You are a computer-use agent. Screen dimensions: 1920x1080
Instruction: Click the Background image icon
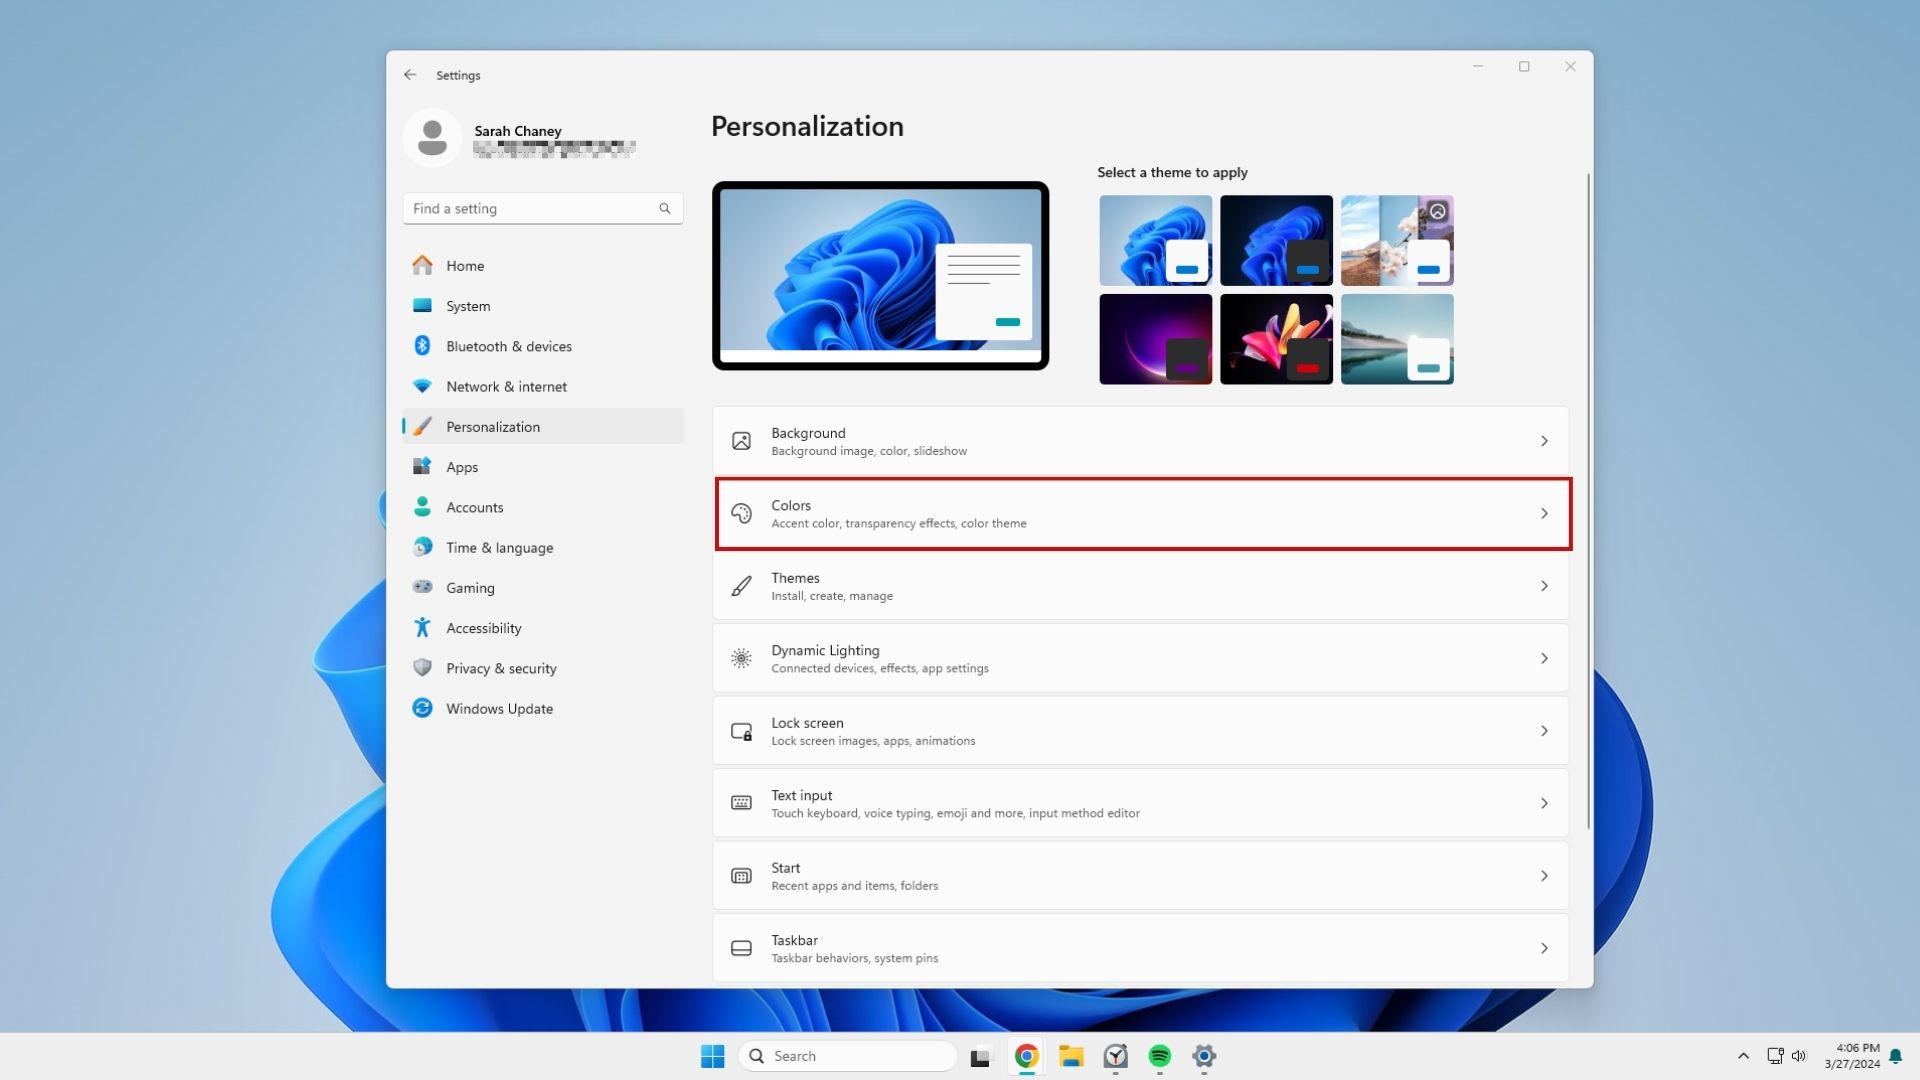click(x=741, y=441)
